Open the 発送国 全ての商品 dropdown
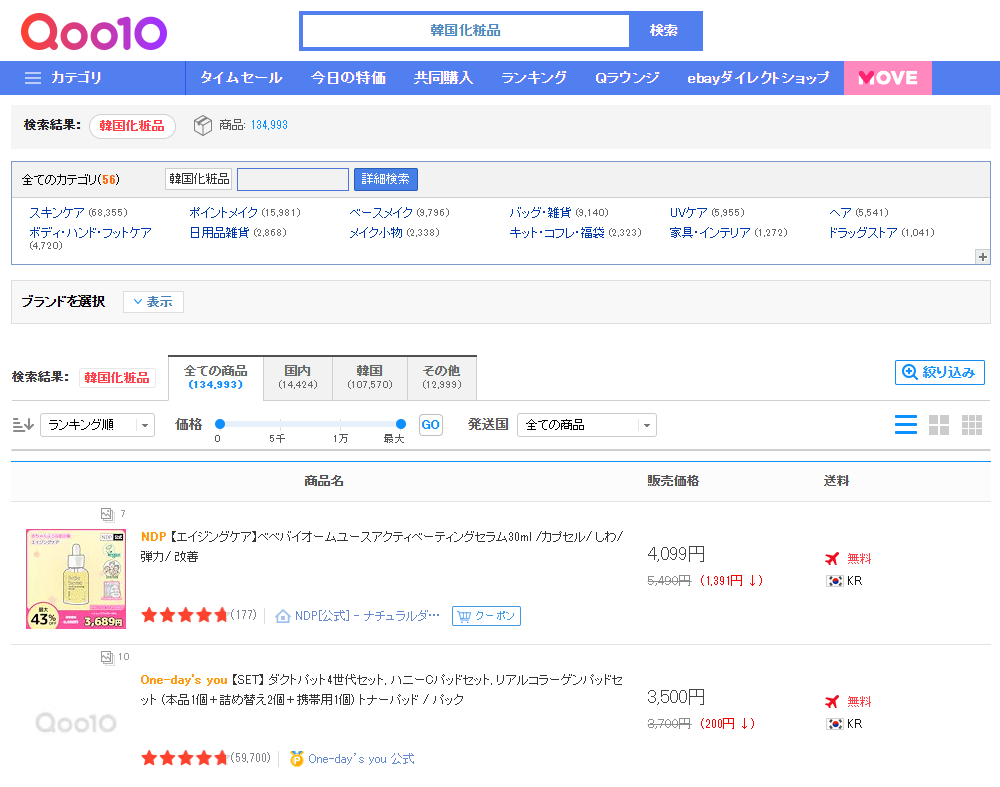Image resolution: width=1000 pixels, height=787 pixels. 586,425
